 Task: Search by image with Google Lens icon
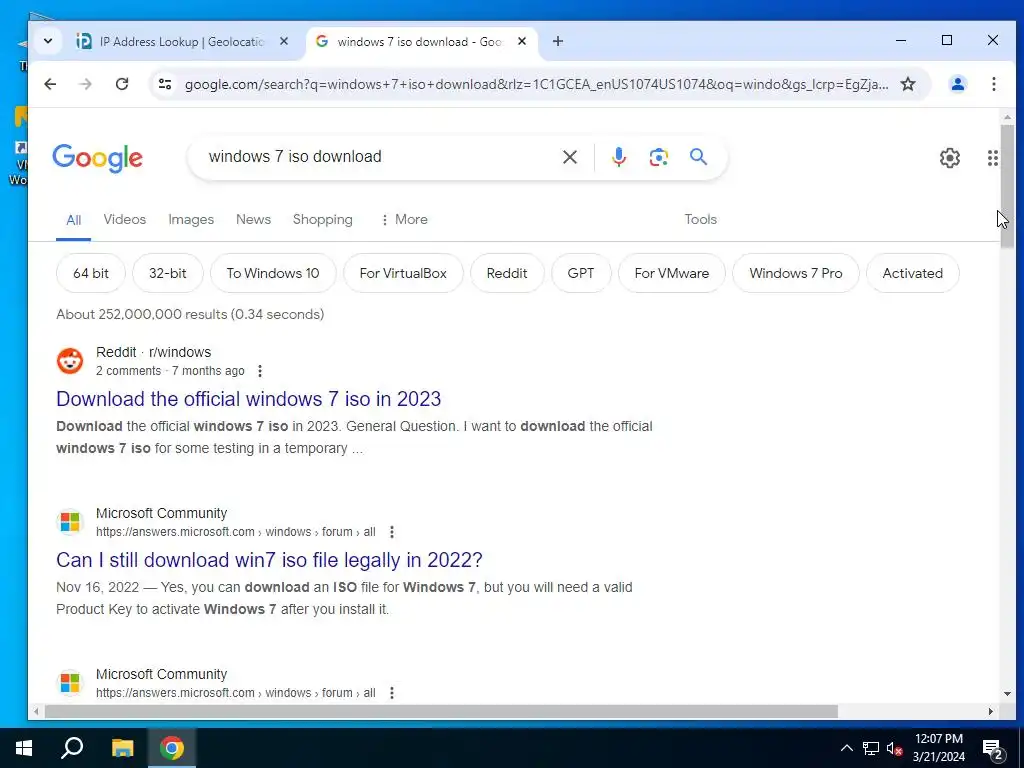[658, 157]
